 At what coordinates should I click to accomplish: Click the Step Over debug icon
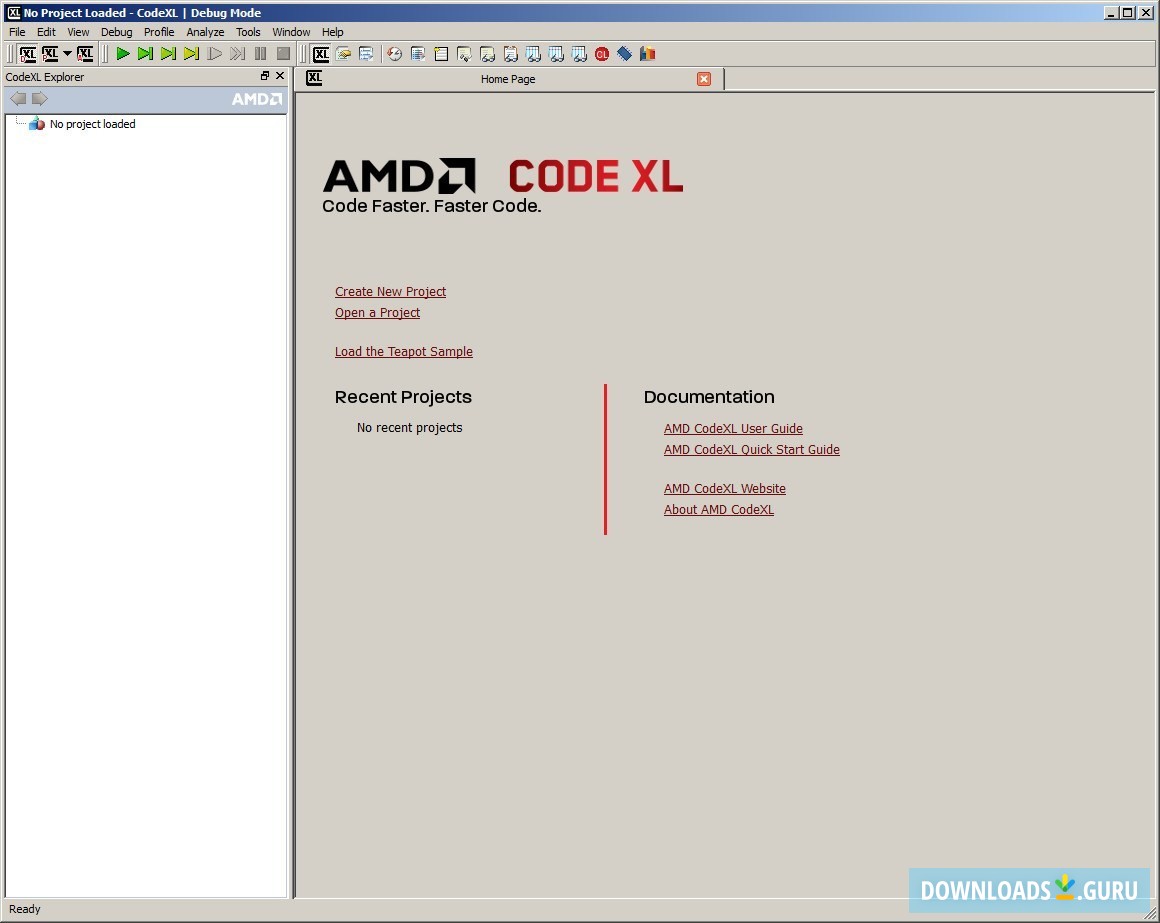[x=144, y=53]
